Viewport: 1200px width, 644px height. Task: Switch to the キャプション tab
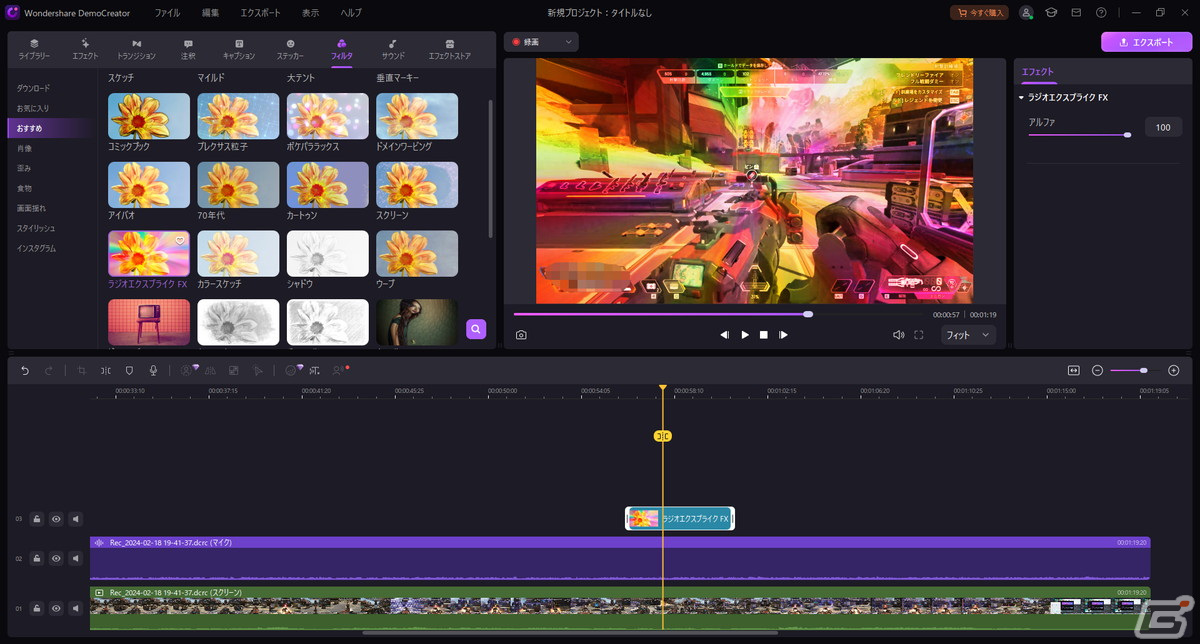click(239, 49)
